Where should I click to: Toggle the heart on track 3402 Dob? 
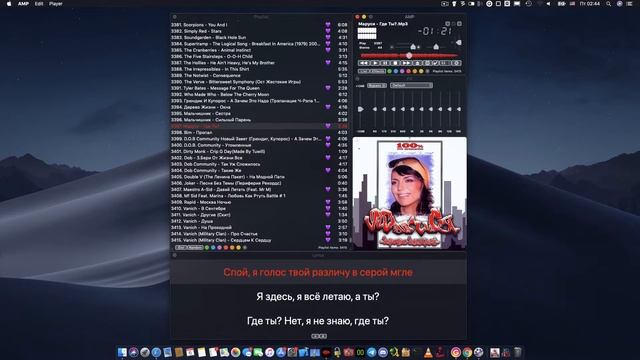[328, 158]
